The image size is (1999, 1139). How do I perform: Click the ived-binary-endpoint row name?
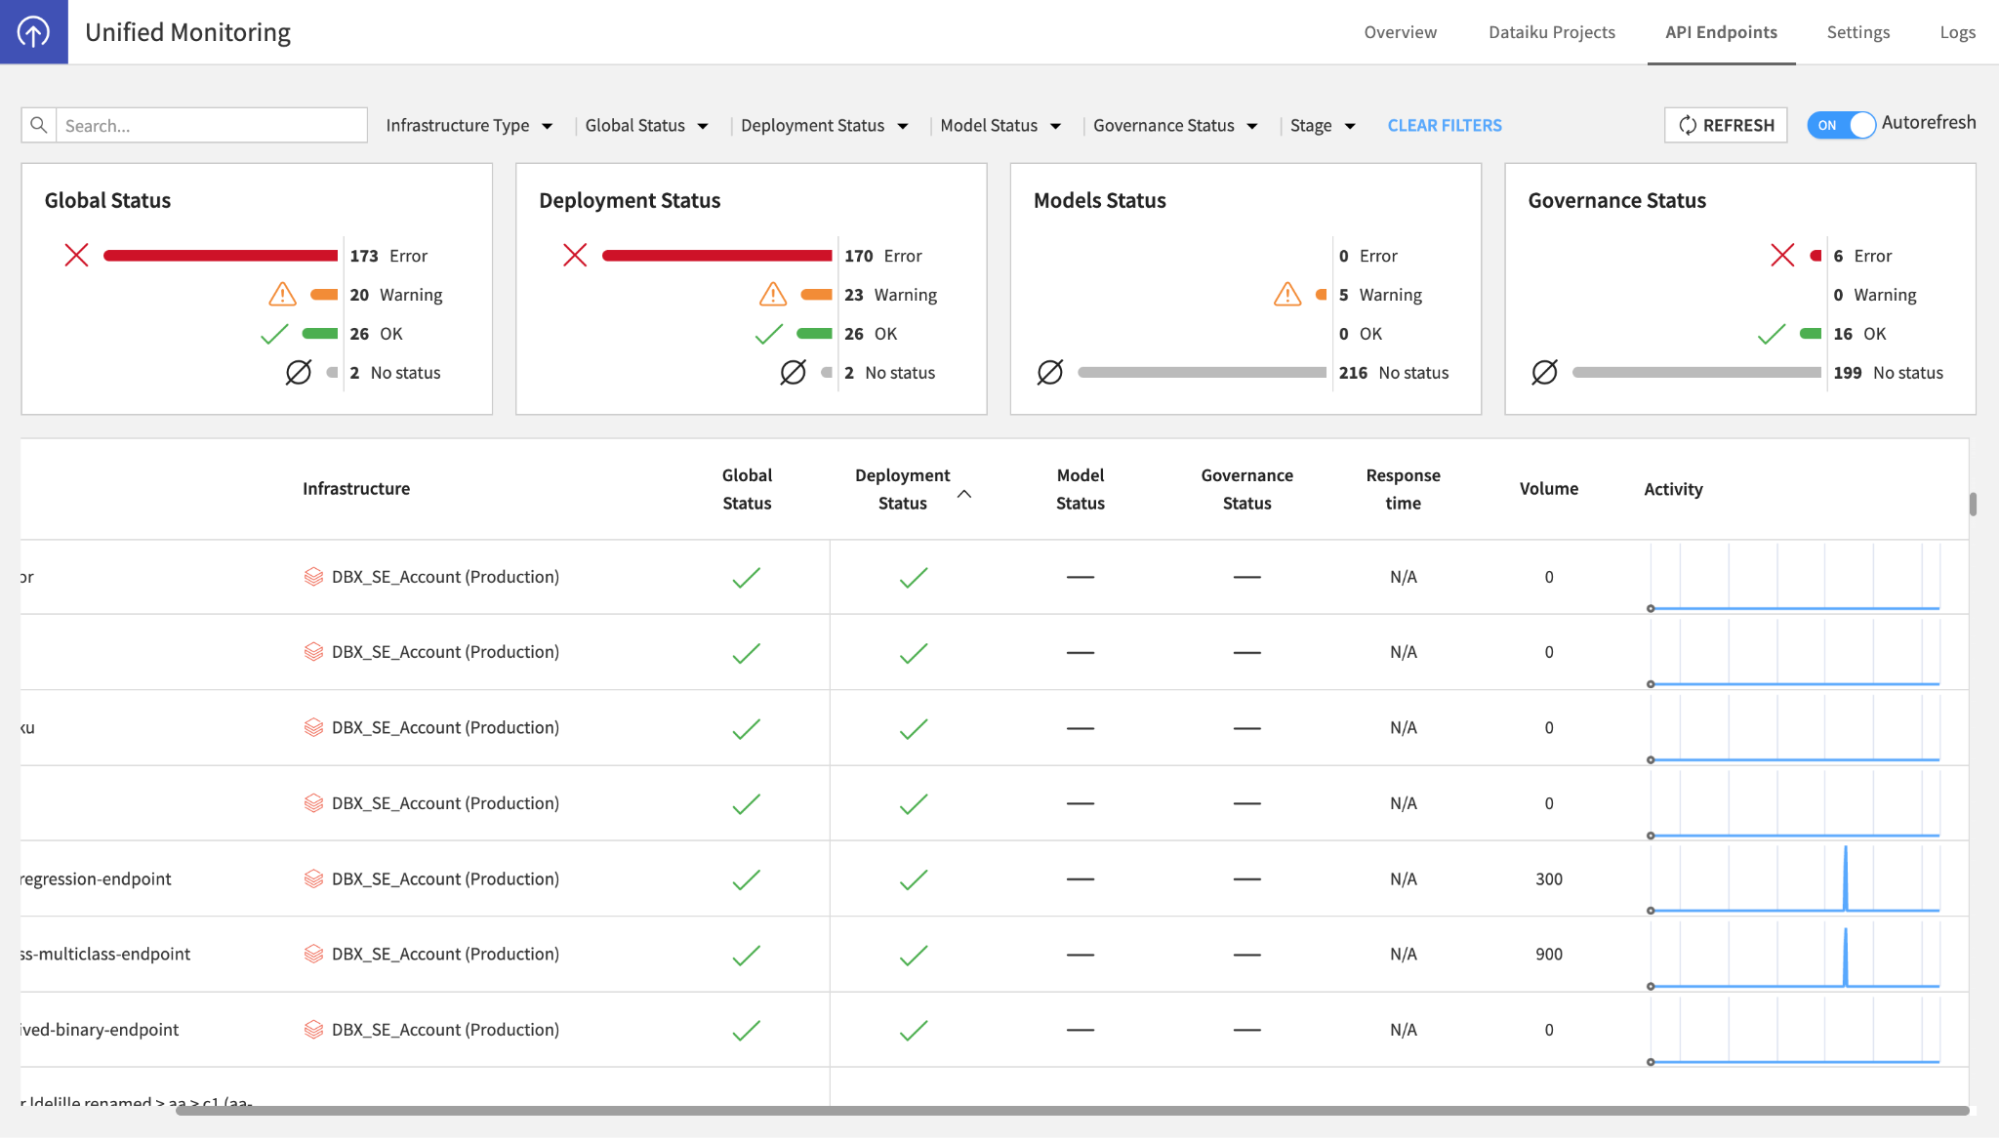[x=100, y=1030]
